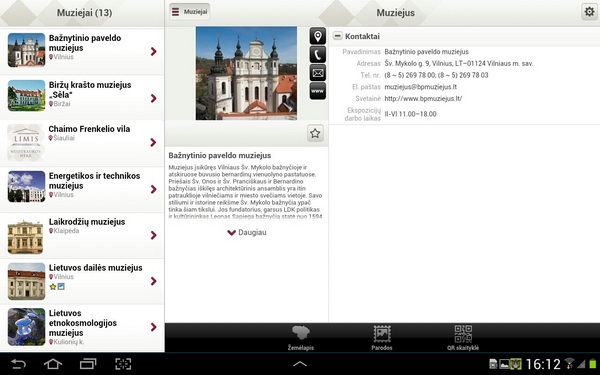Image resolution: width=600 pixels, height=375 pixels.
Task: Tap thumbnail of Lietuvos etnokosmologijos muziejus
Action: click(26, 327)
